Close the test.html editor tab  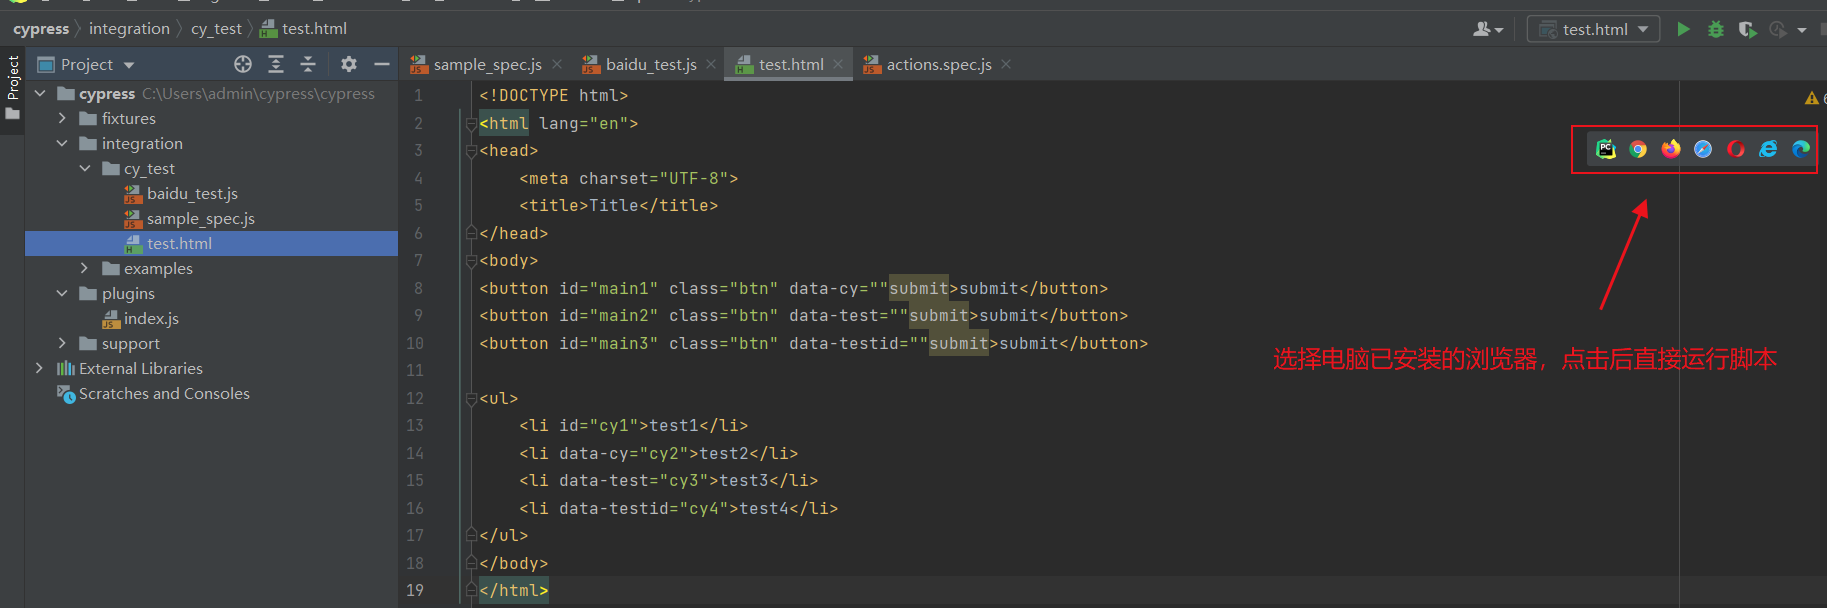click(x=838, y=64)
